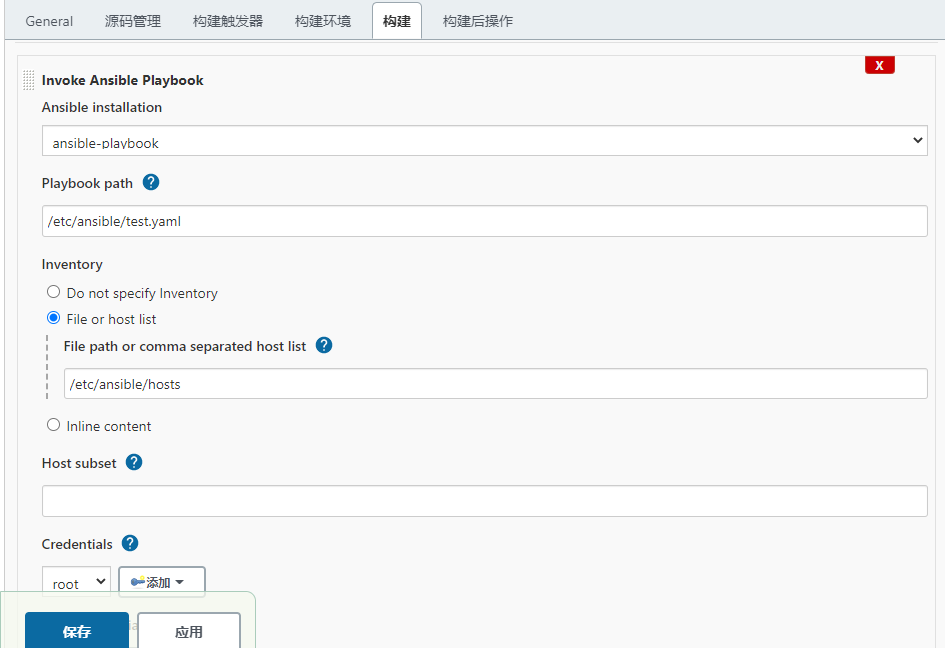This screenshot has height=648, width=945.
Task: Select Inline content inventory option
Action: point(54,425)
